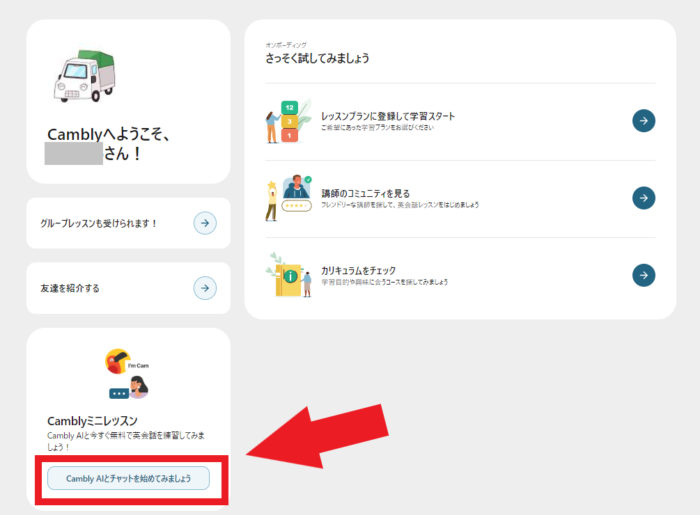Click arrow for レッスンプランに登録して学習スタート
The width and height of the screenshot is (700, 515).
pos(643,120)
